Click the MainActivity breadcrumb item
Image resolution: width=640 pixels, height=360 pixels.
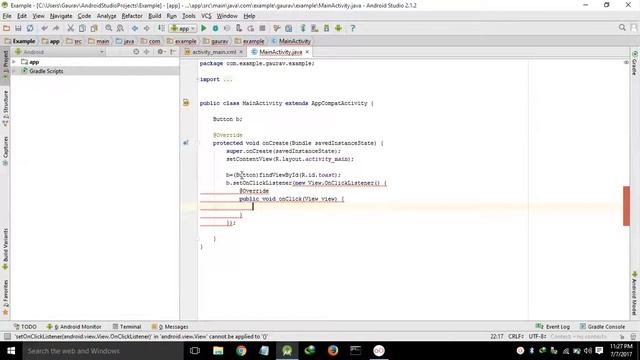pos(291,41)
